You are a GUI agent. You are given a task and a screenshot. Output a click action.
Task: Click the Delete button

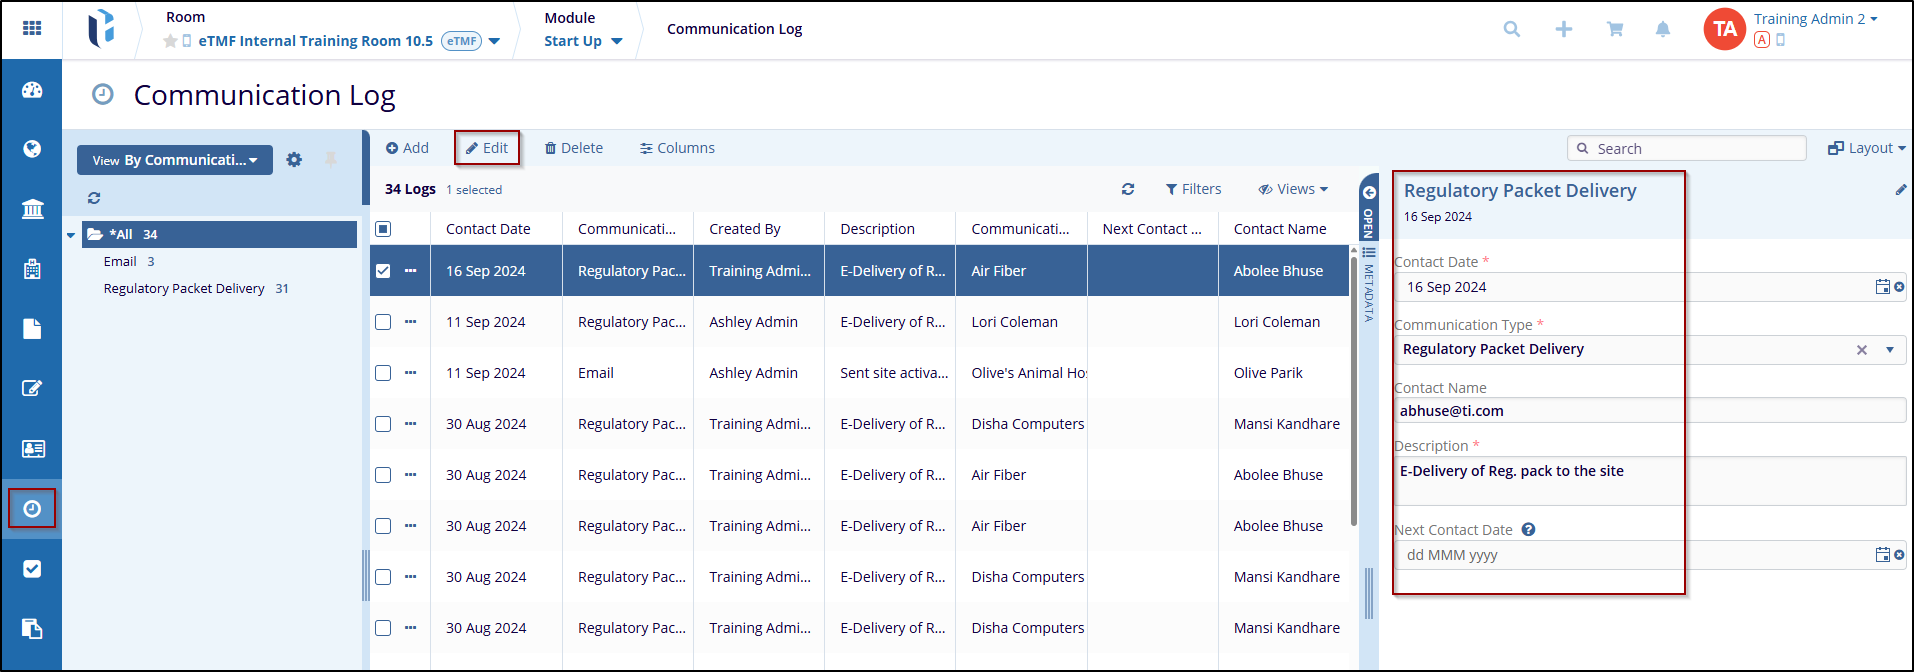pyautogui.click(x=573, y=148)
